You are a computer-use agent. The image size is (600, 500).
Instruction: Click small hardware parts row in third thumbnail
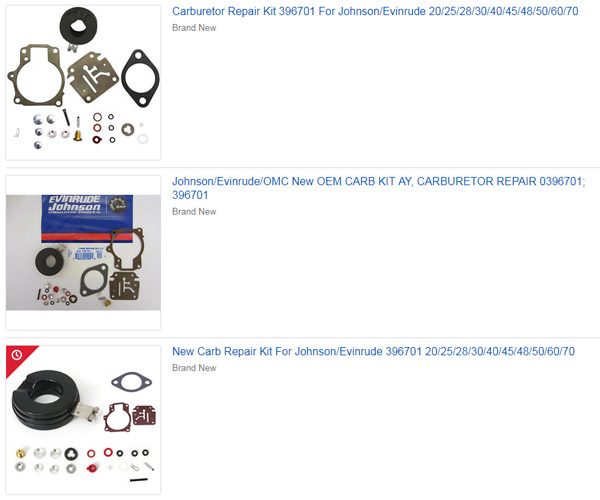[x=84, y=461]
